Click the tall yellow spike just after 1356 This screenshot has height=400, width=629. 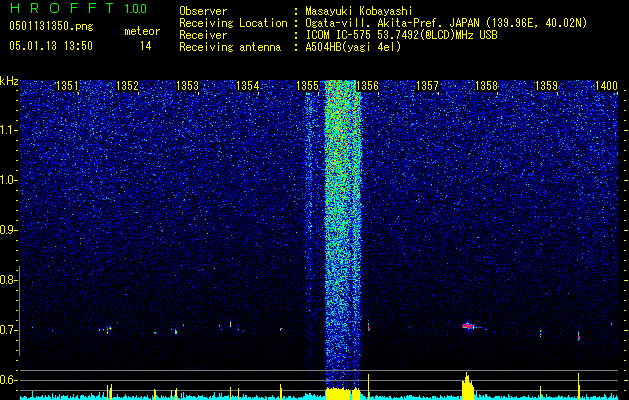tap(369, 387)
